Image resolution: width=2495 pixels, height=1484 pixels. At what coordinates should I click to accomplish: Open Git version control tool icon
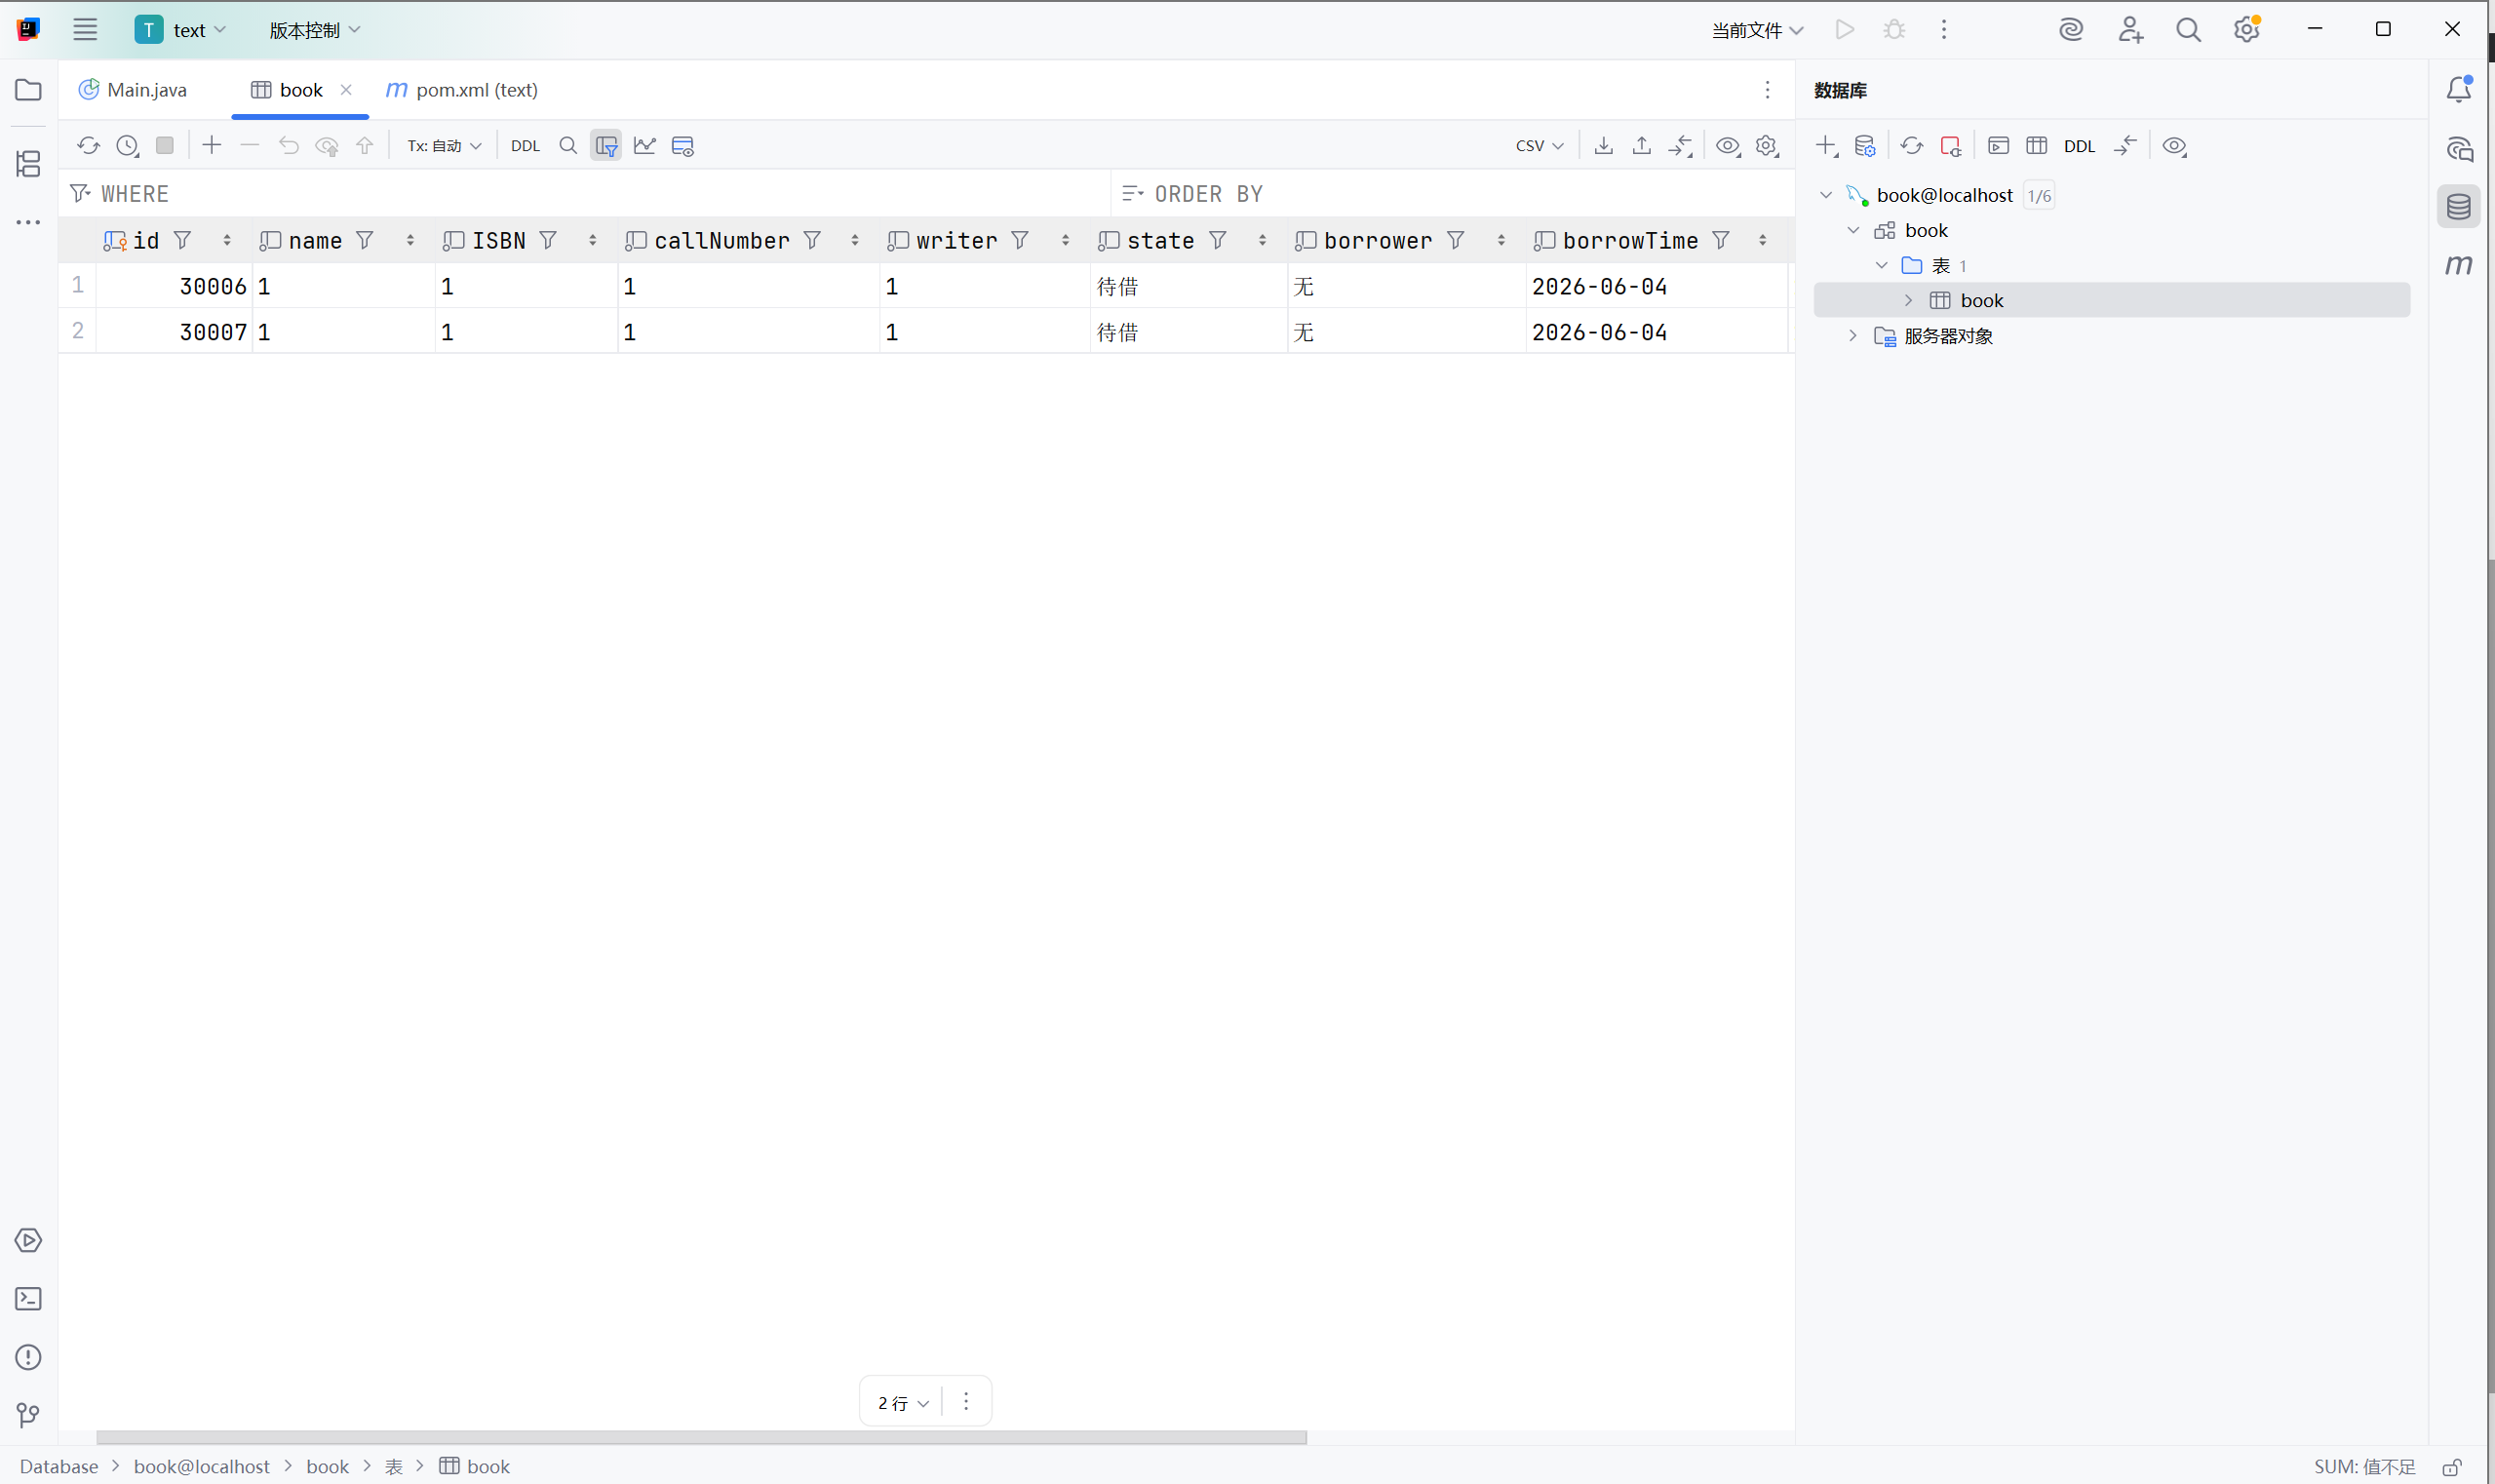pyautogui.click(x=29, y=1415)
